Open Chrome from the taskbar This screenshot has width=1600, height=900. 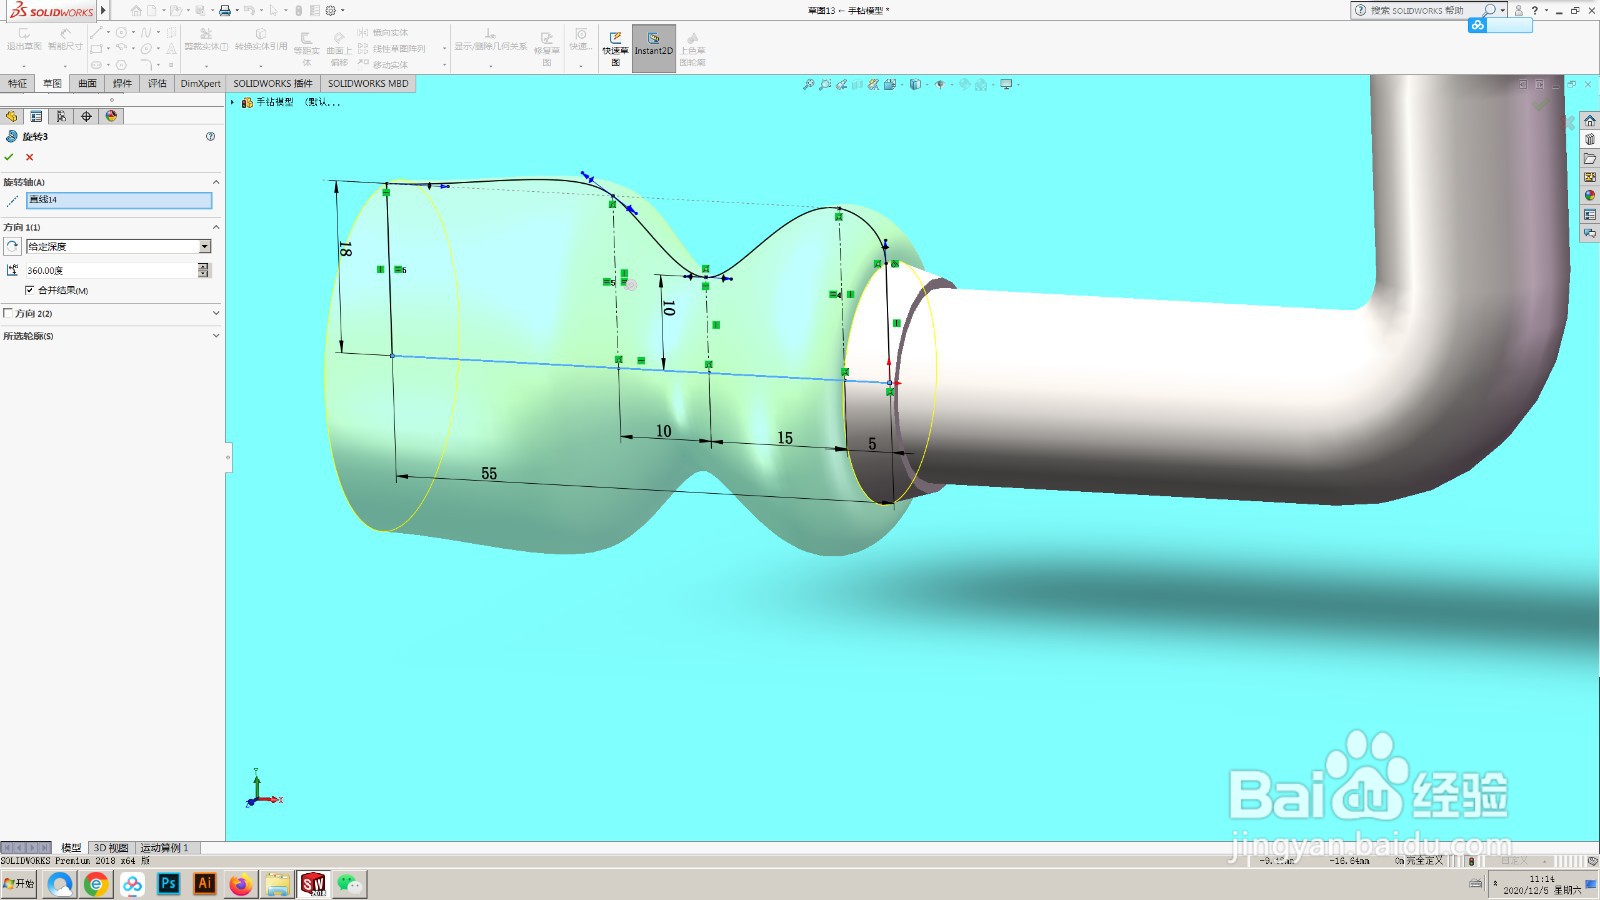(x=96, y=884)
